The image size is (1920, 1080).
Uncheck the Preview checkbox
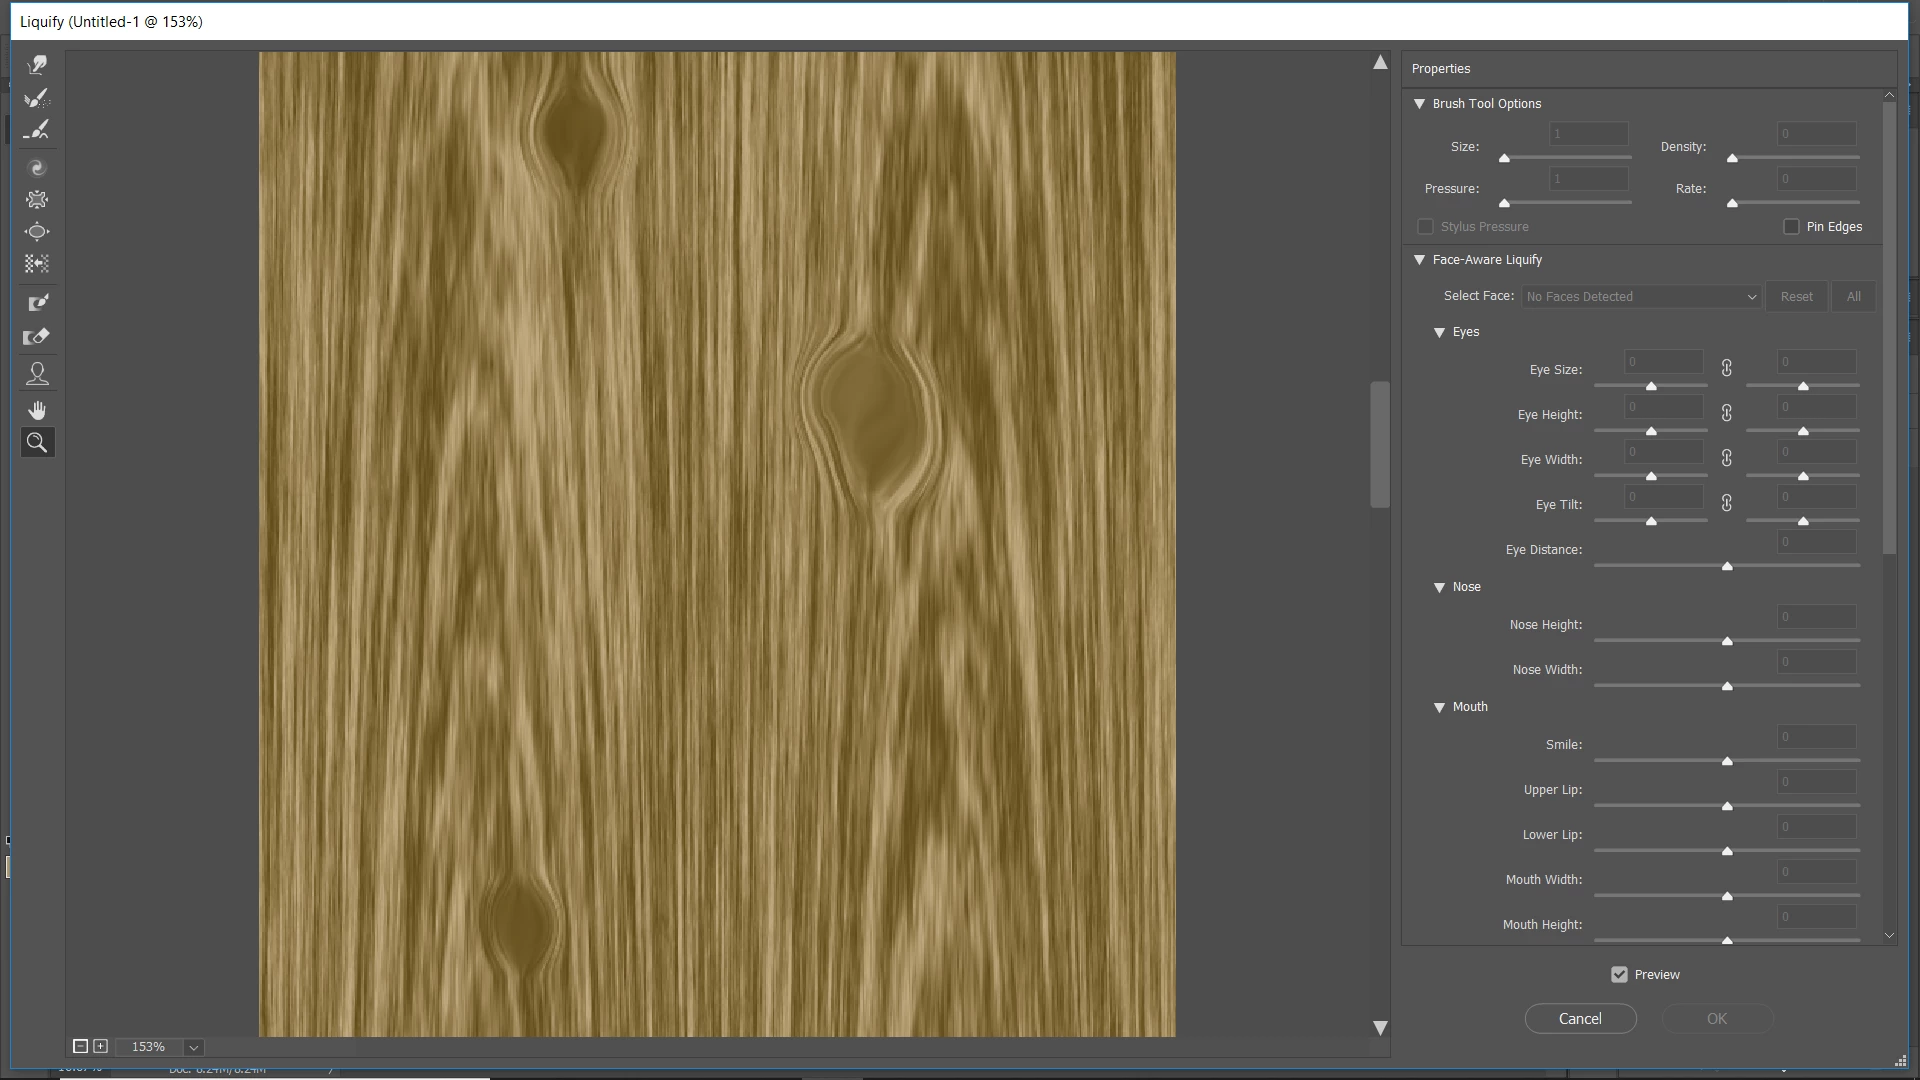click(1619, 975)
